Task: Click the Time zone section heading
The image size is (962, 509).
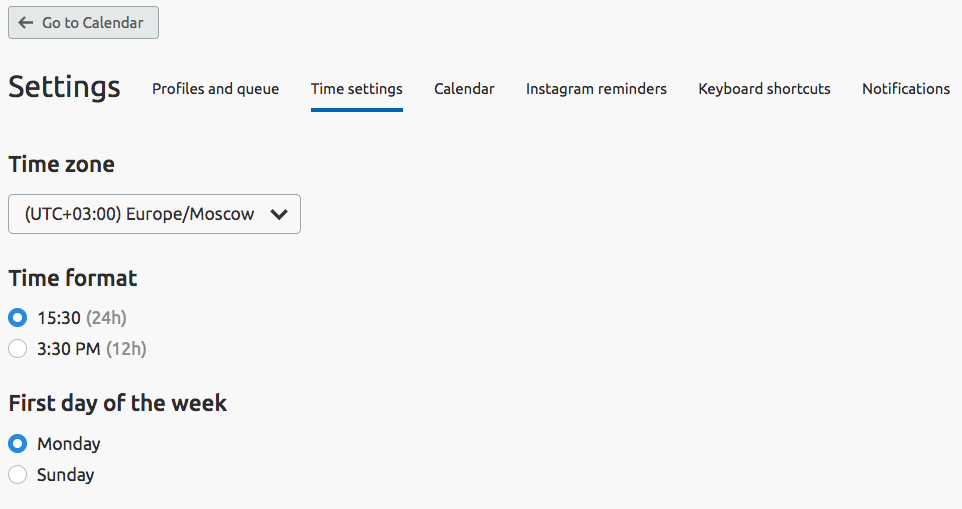Action: (62, 164)
